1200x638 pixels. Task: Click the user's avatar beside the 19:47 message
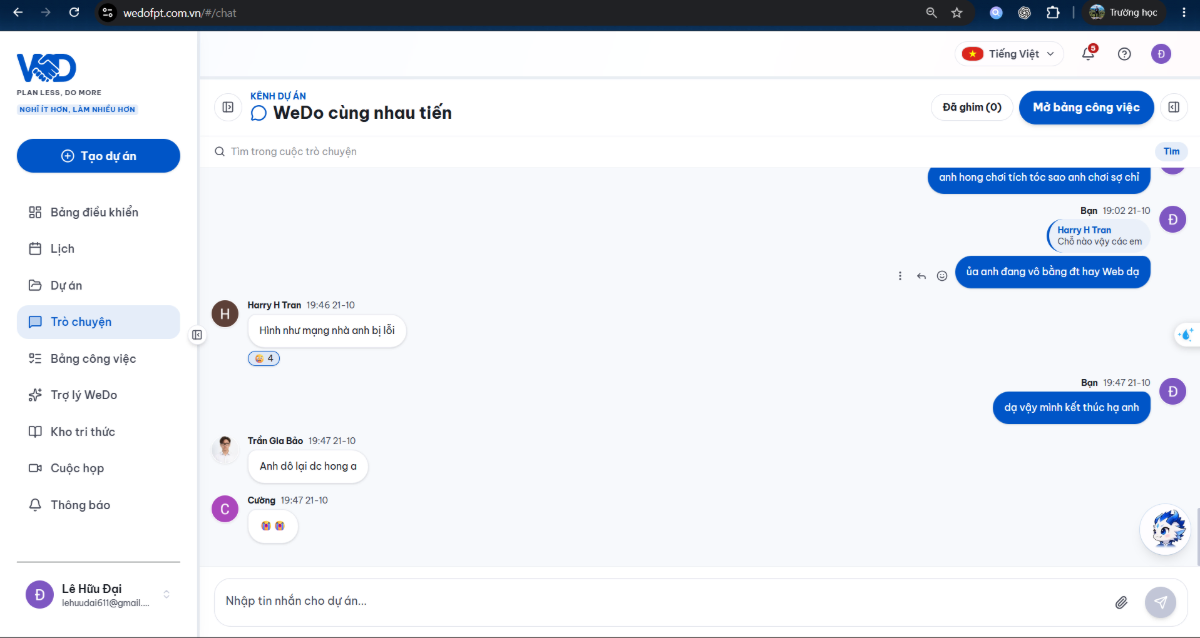tap(1173, 391)
